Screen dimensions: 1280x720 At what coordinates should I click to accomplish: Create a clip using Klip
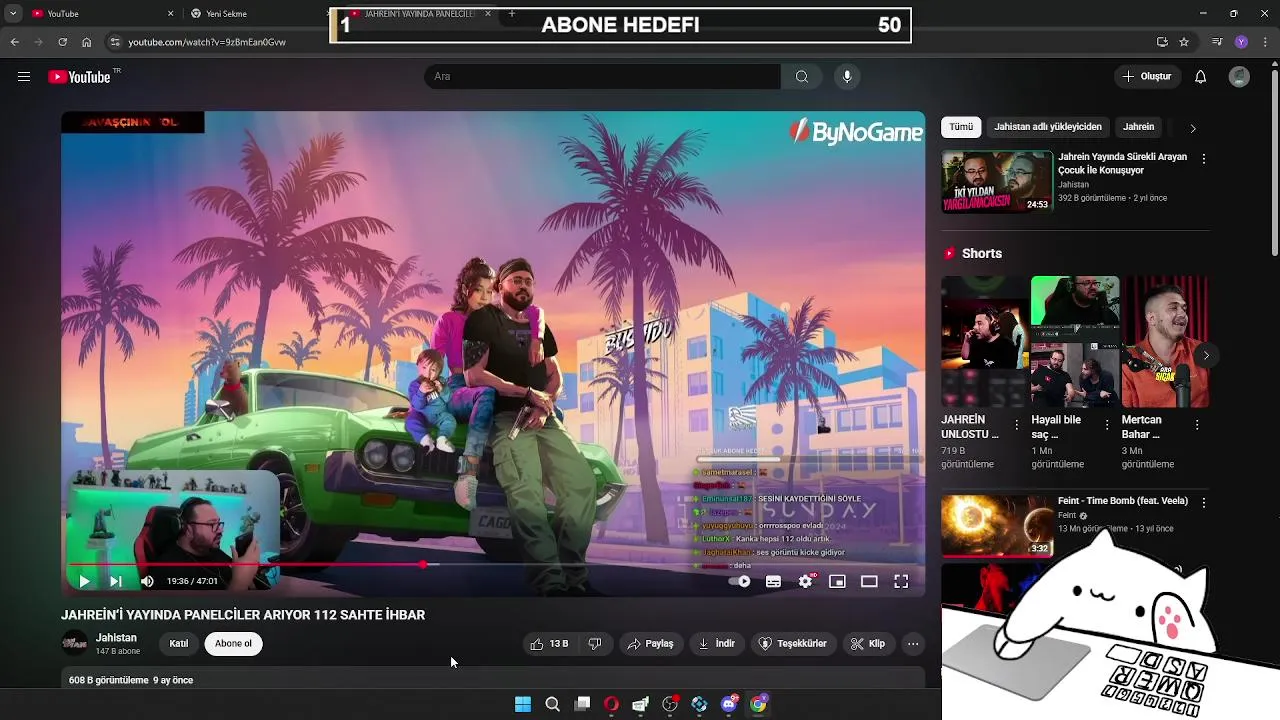(868, 644)
